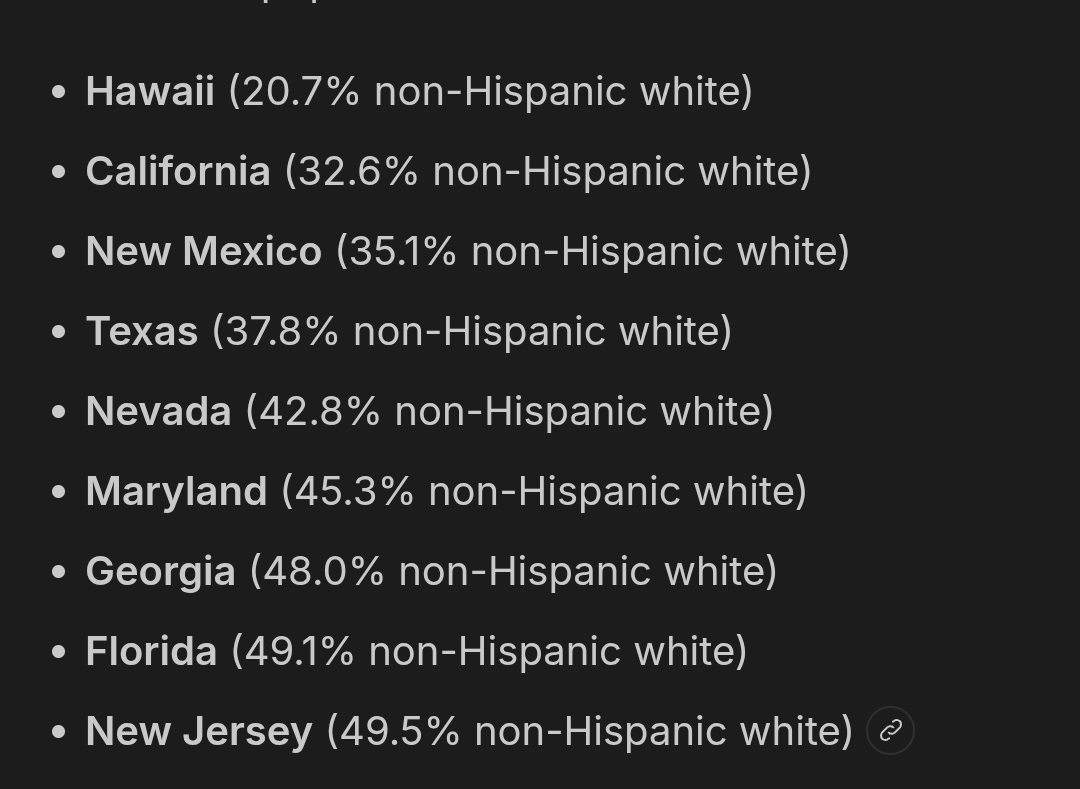Click the 49.1% percentage for Florida

300,651
